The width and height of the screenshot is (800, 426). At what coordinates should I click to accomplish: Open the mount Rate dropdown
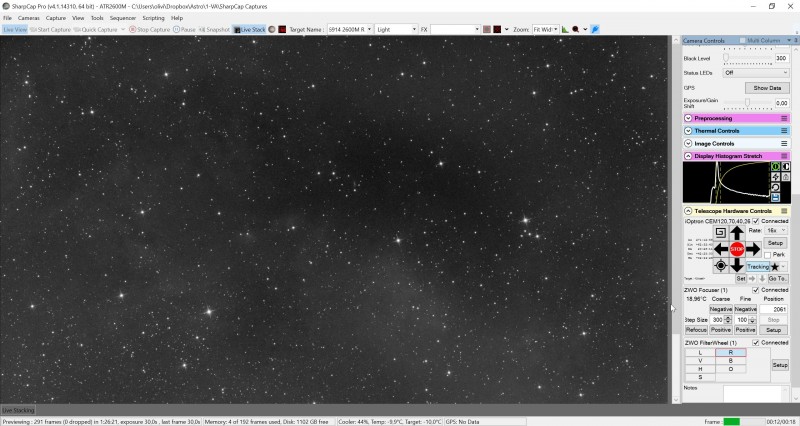776,231
